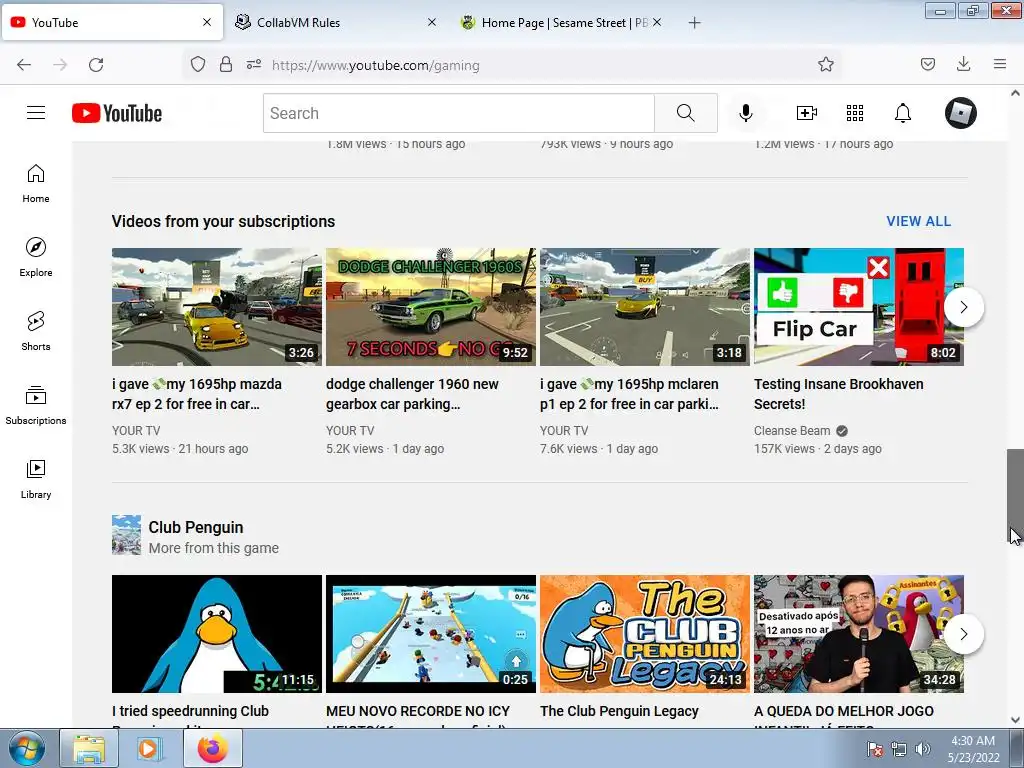Open the Windows Start menu
The image size is (1024, 768).
click(x=26, y=748)
